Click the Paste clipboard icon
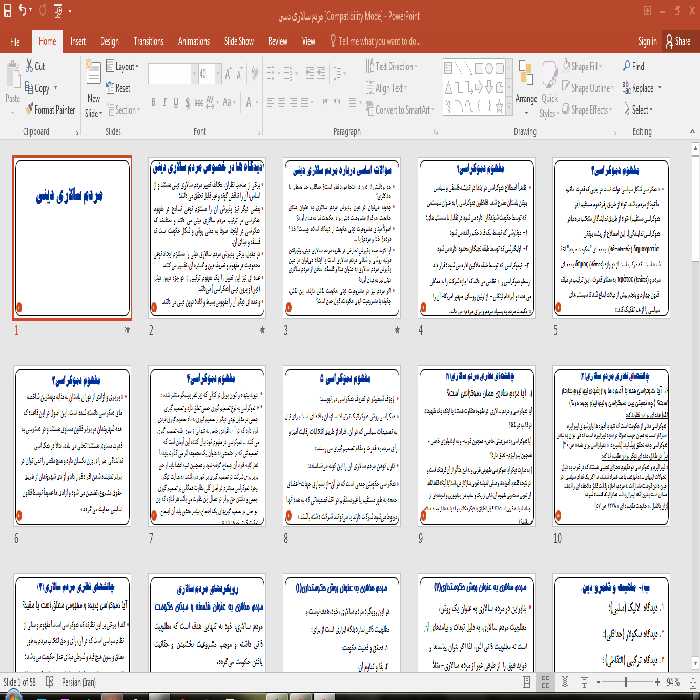 pos(13,76)
